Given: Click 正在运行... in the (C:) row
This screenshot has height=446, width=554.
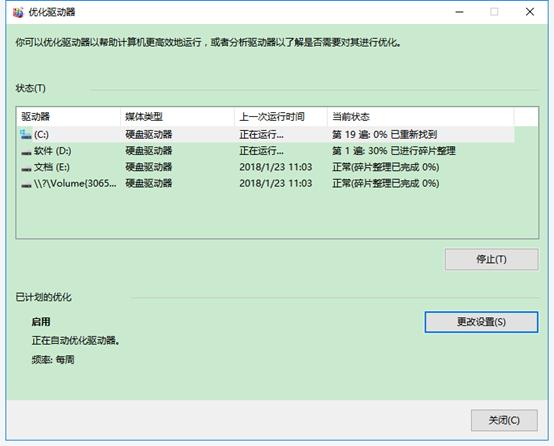Looking at the screenshot, I should point(261,134).
